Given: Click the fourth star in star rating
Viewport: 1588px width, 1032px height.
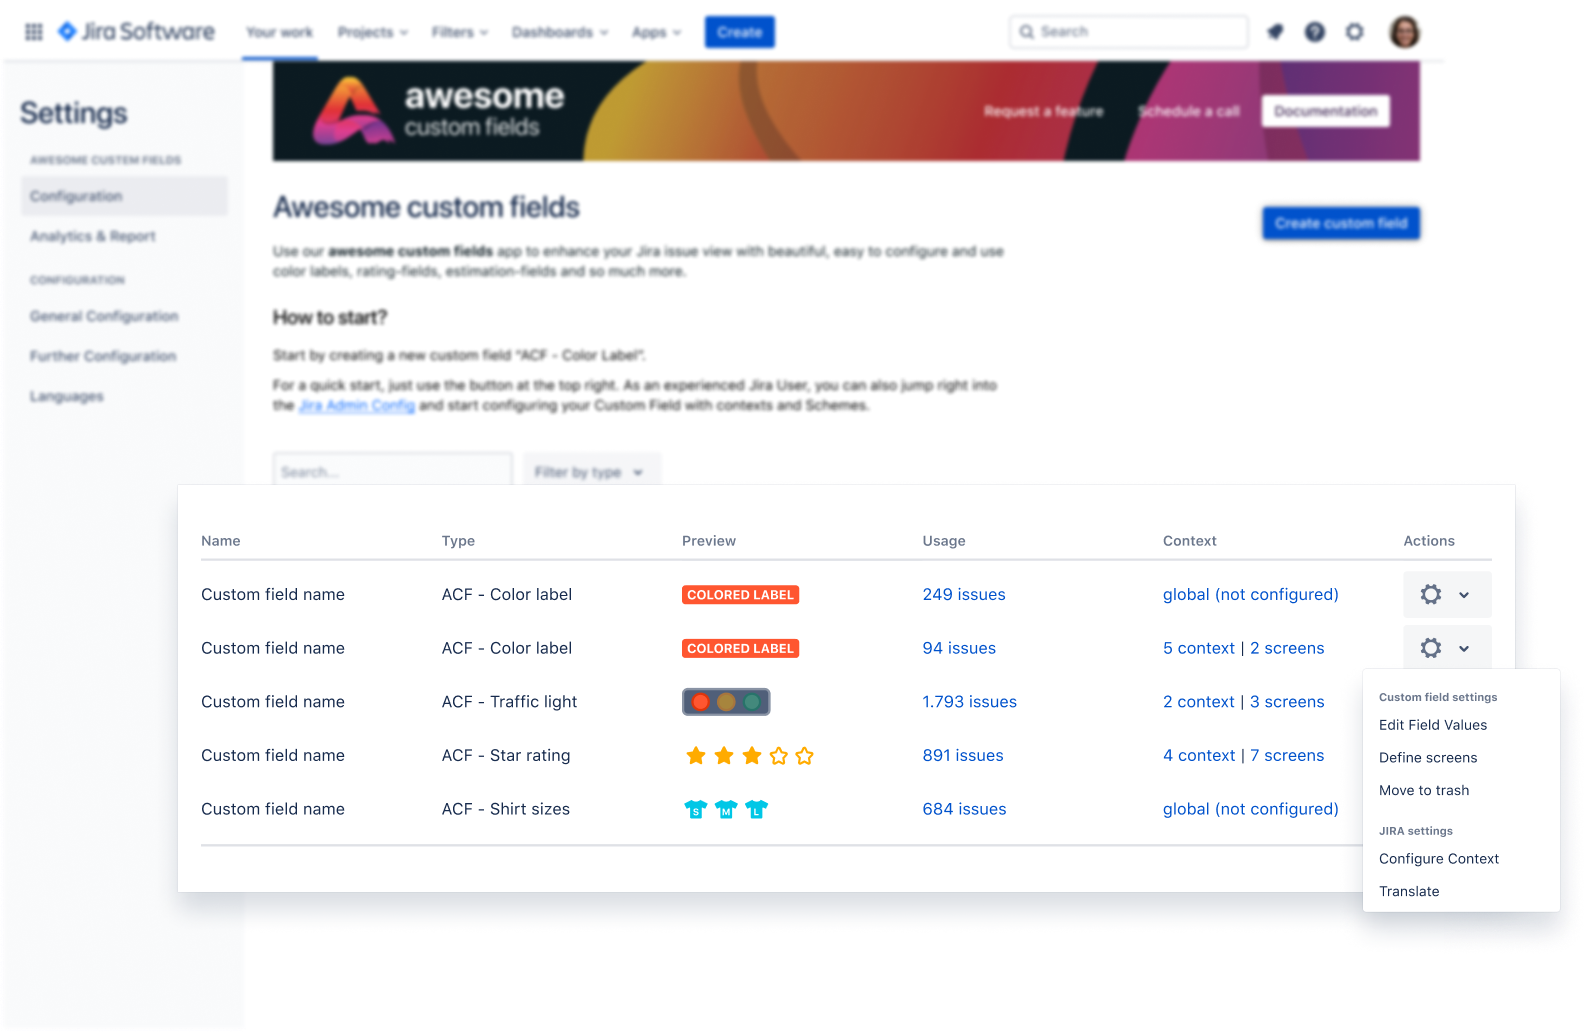Looking at the screenshot, I should coord(779,756).
